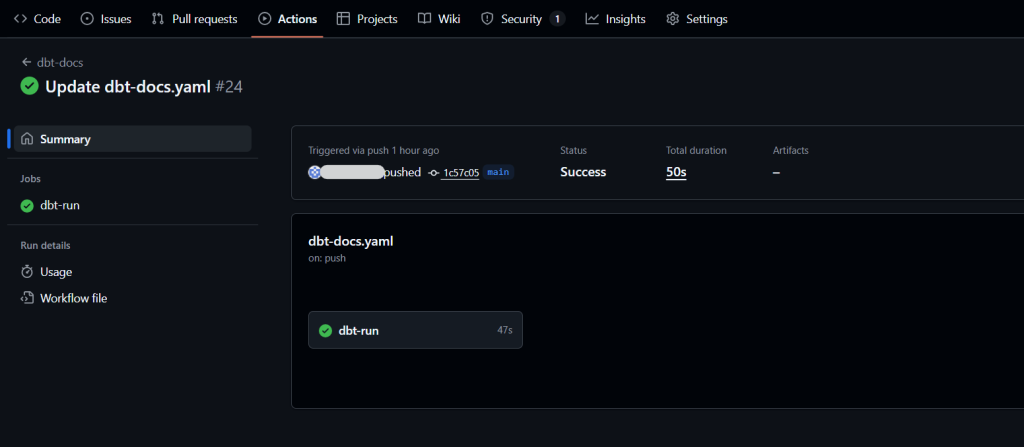Select Summary in the sidebar
The image size is (1024, 447).
133,139
